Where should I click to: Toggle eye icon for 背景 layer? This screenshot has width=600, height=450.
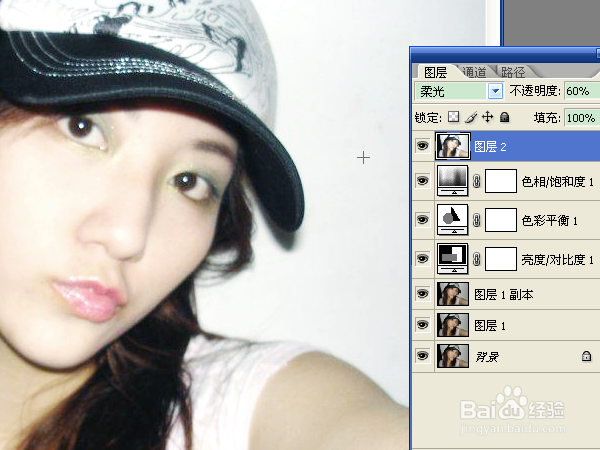[x=422, y=356]
